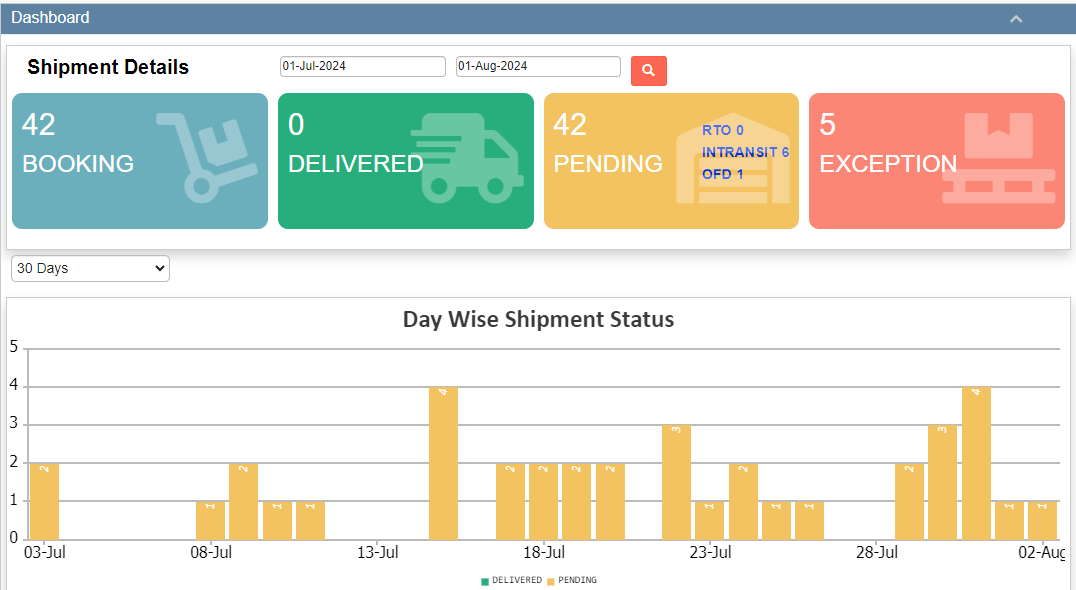
Task: Select the start date field showing 01-Jul-2024
Action: tap(362, 66)
